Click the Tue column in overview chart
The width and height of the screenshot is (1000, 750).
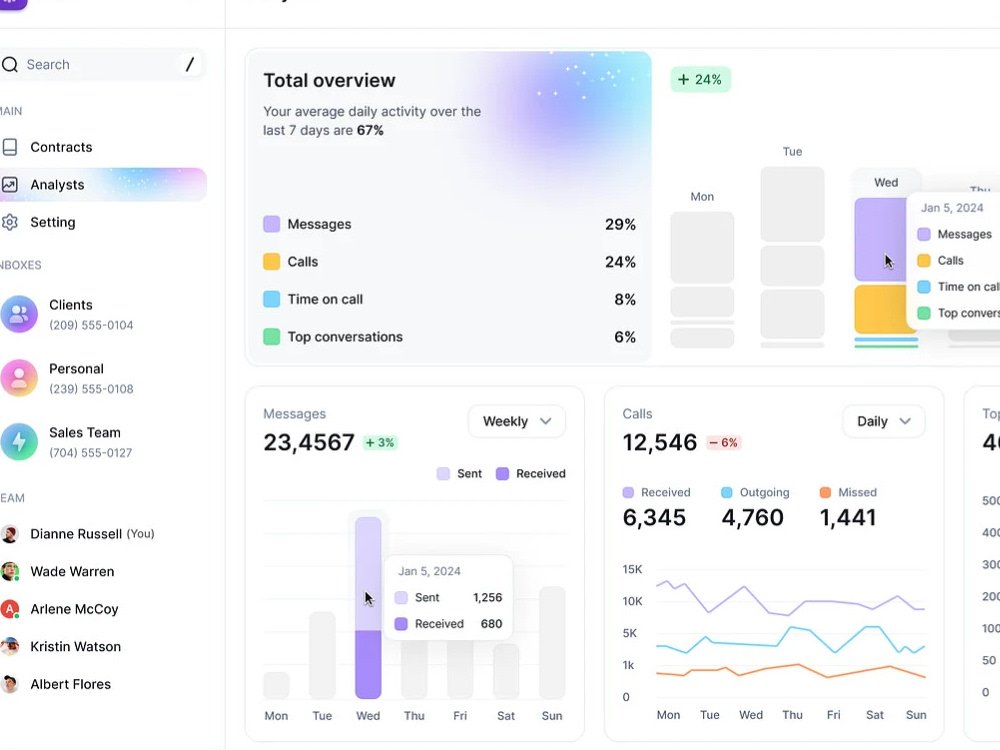point(792,258)
